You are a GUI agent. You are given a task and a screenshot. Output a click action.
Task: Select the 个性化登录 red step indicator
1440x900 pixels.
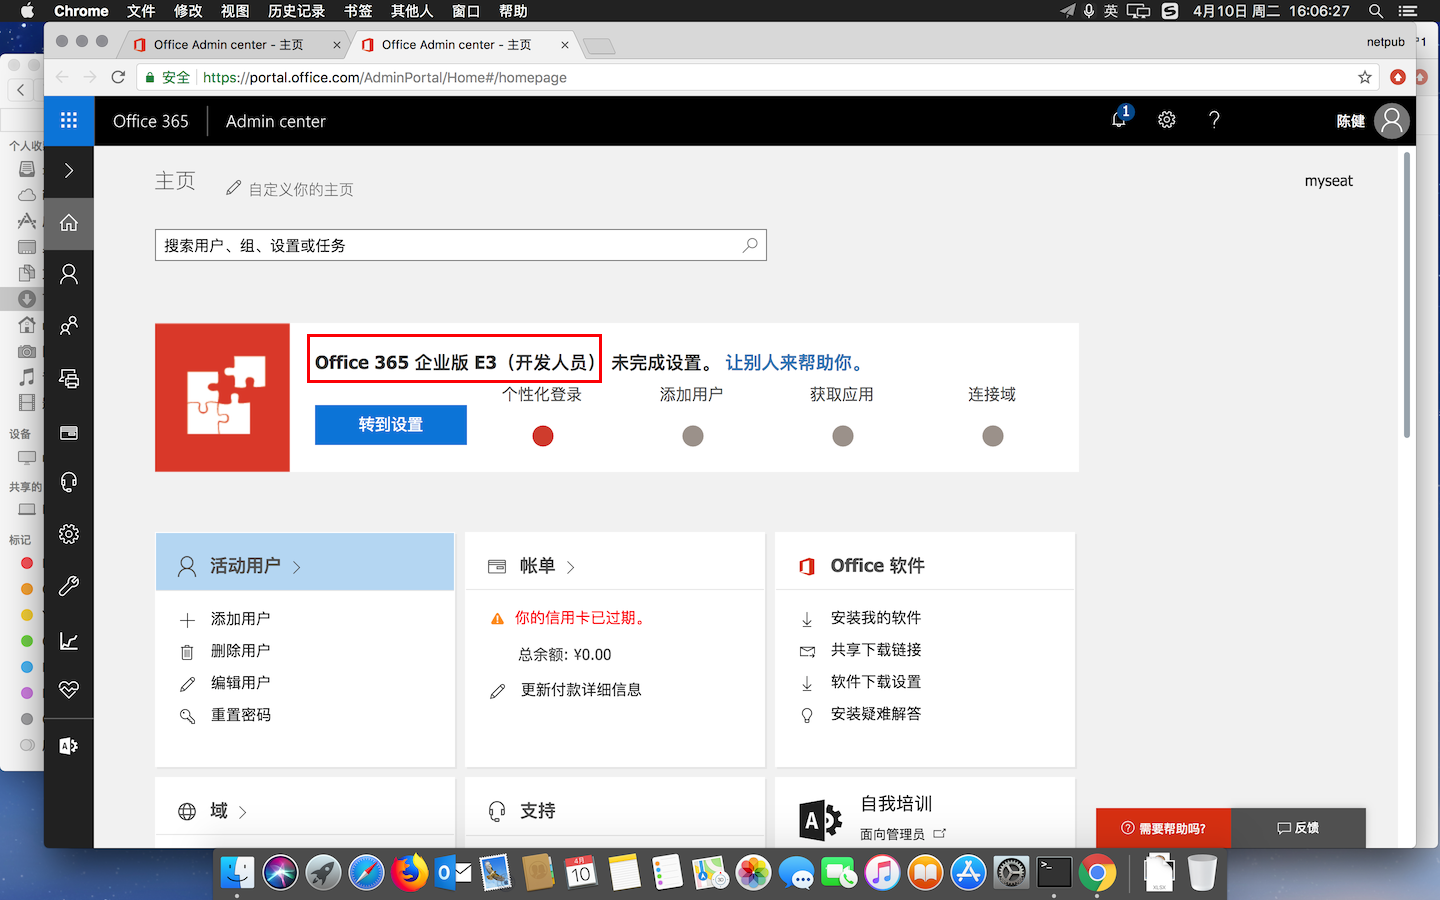543,436
